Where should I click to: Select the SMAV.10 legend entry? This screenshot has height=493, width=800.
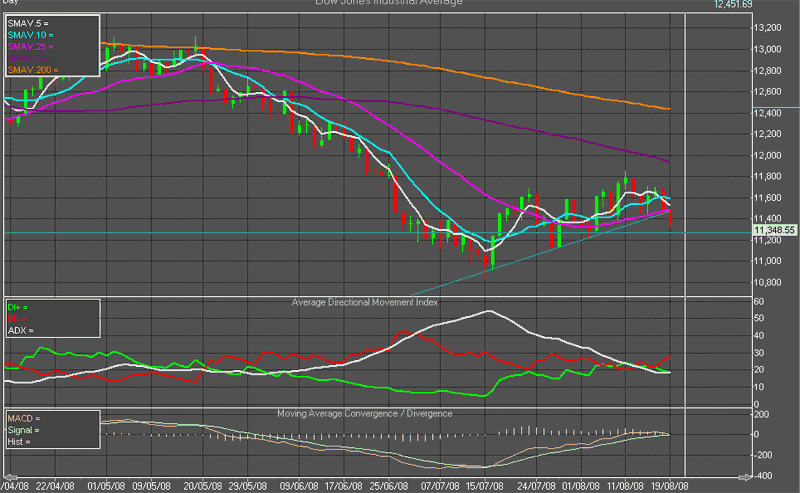(30, 35)
